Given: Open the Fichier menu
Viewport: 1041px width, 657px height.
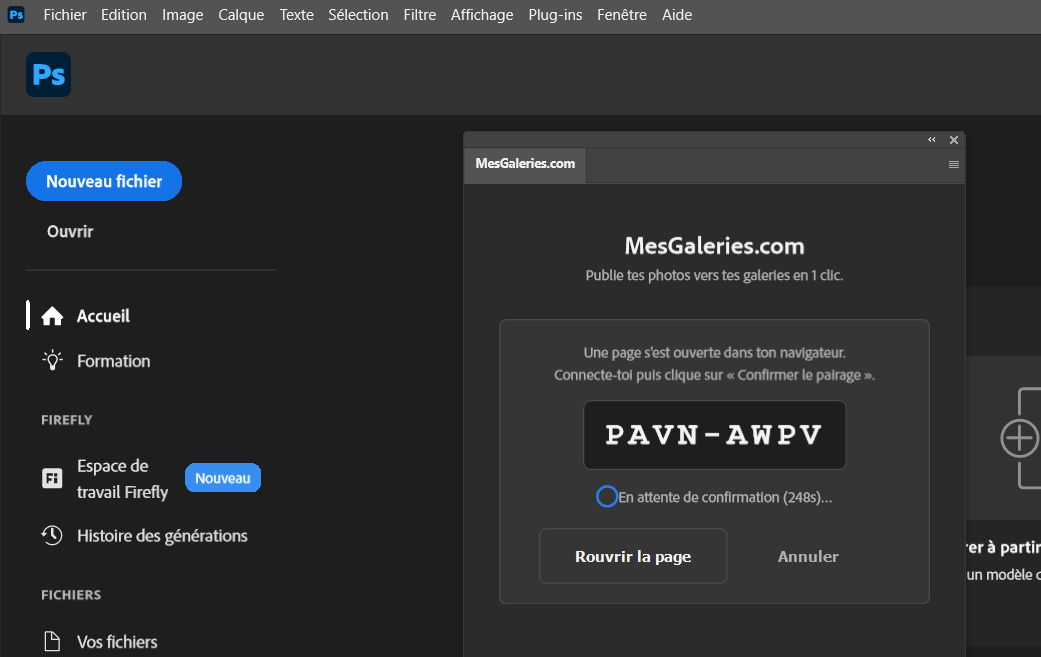Looking at the screenshot, I should (x=65, y=15).
